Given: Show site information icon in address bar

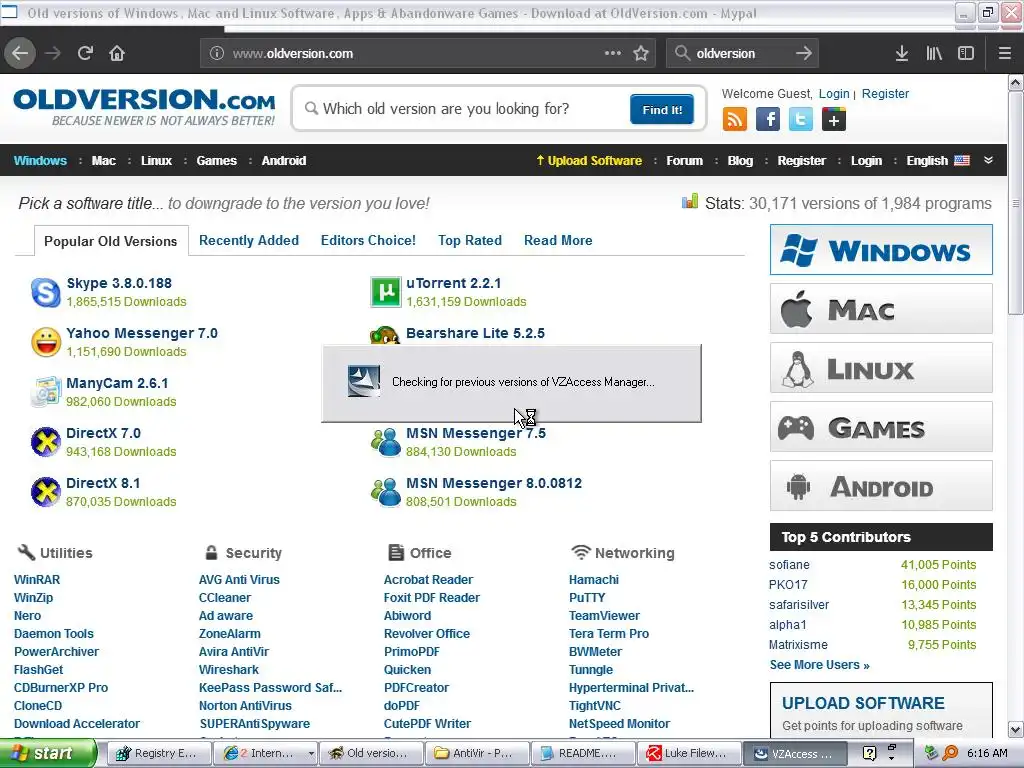Looking at the screenshot, I should [217, 53].
